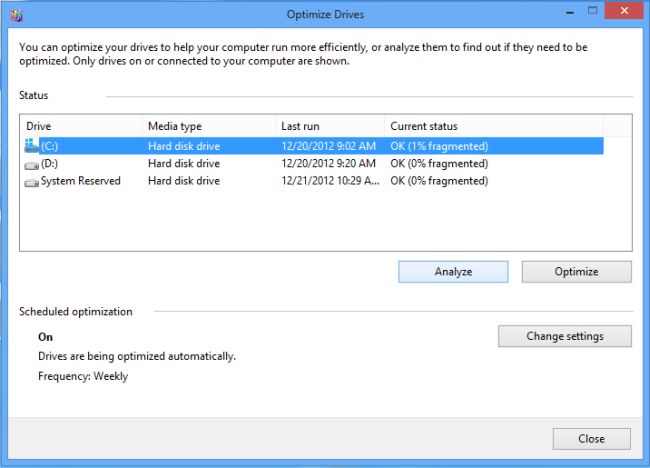Click OK (0% fragmented) status in D: row
This screenshot has height=468, width=650.
(439, 164)
